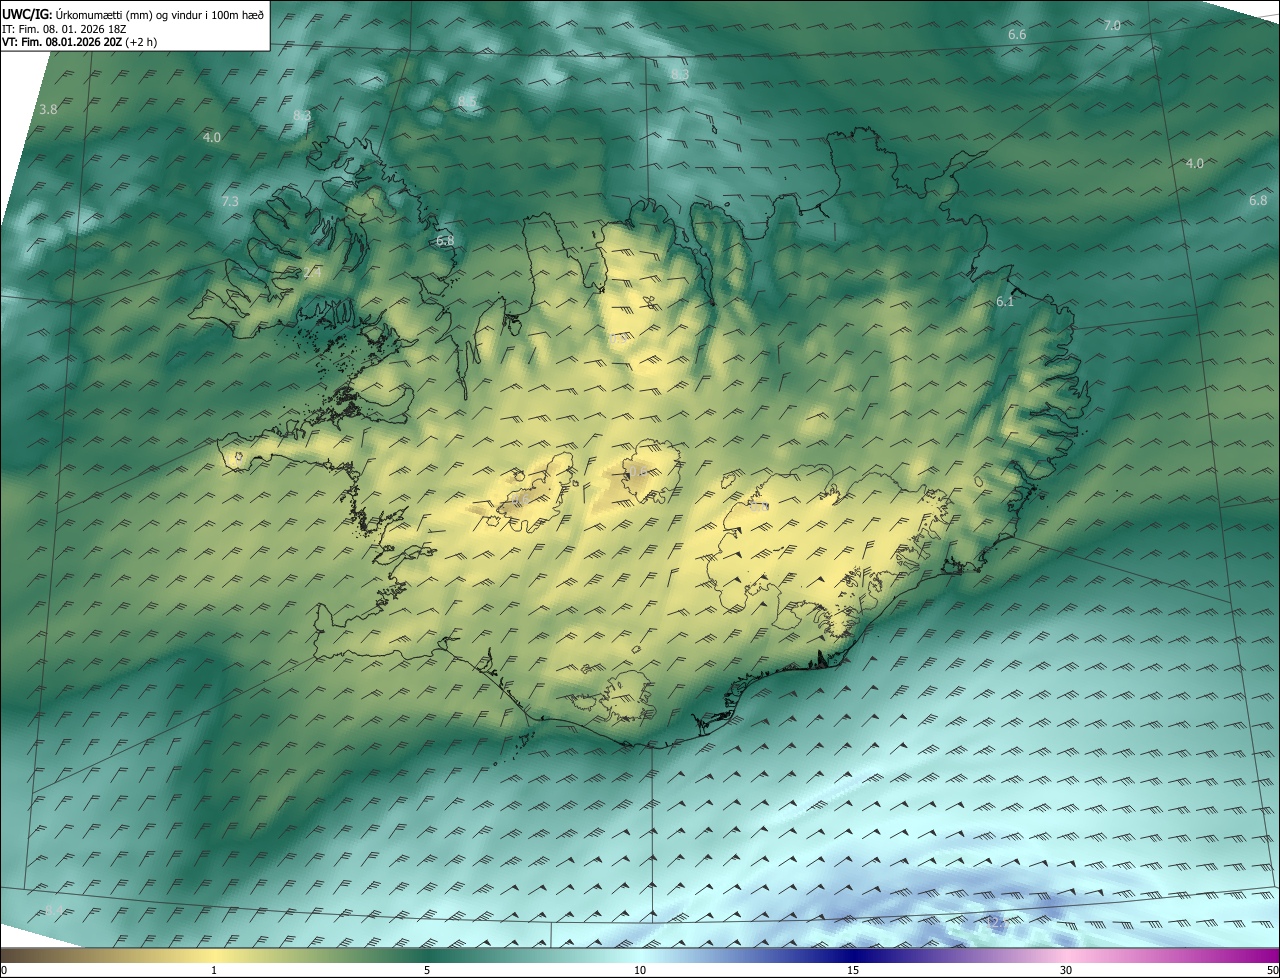Click the 2.4 value label on map

point(311,272)
